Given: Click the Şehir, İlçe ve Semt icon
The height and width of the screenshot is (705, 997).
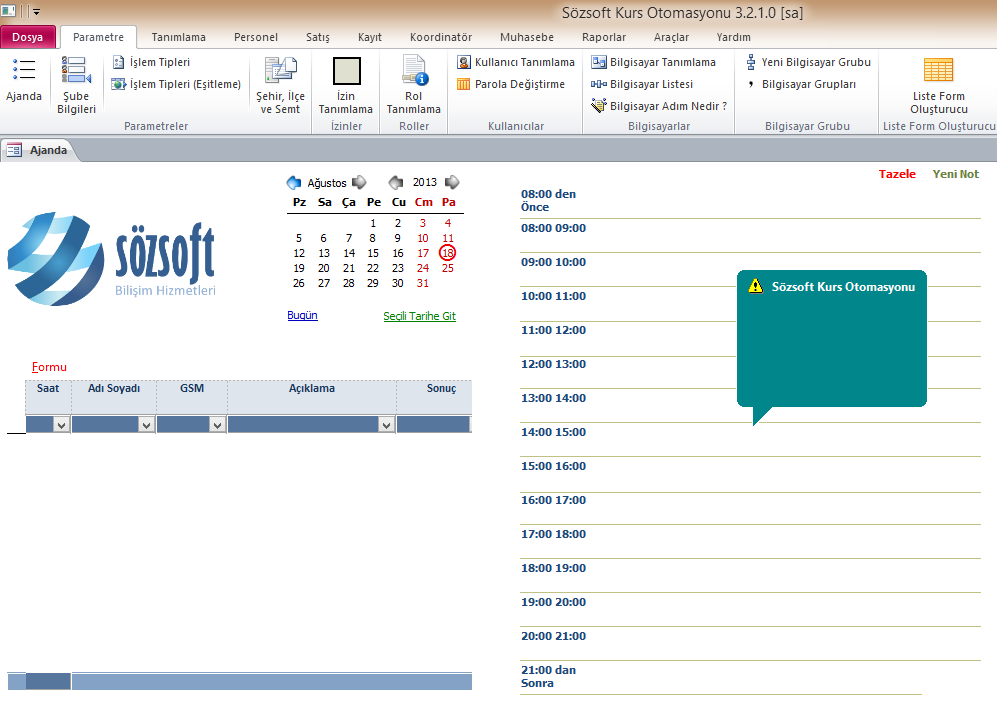Looking at the screenshot, I should click(x=280, y=83).
